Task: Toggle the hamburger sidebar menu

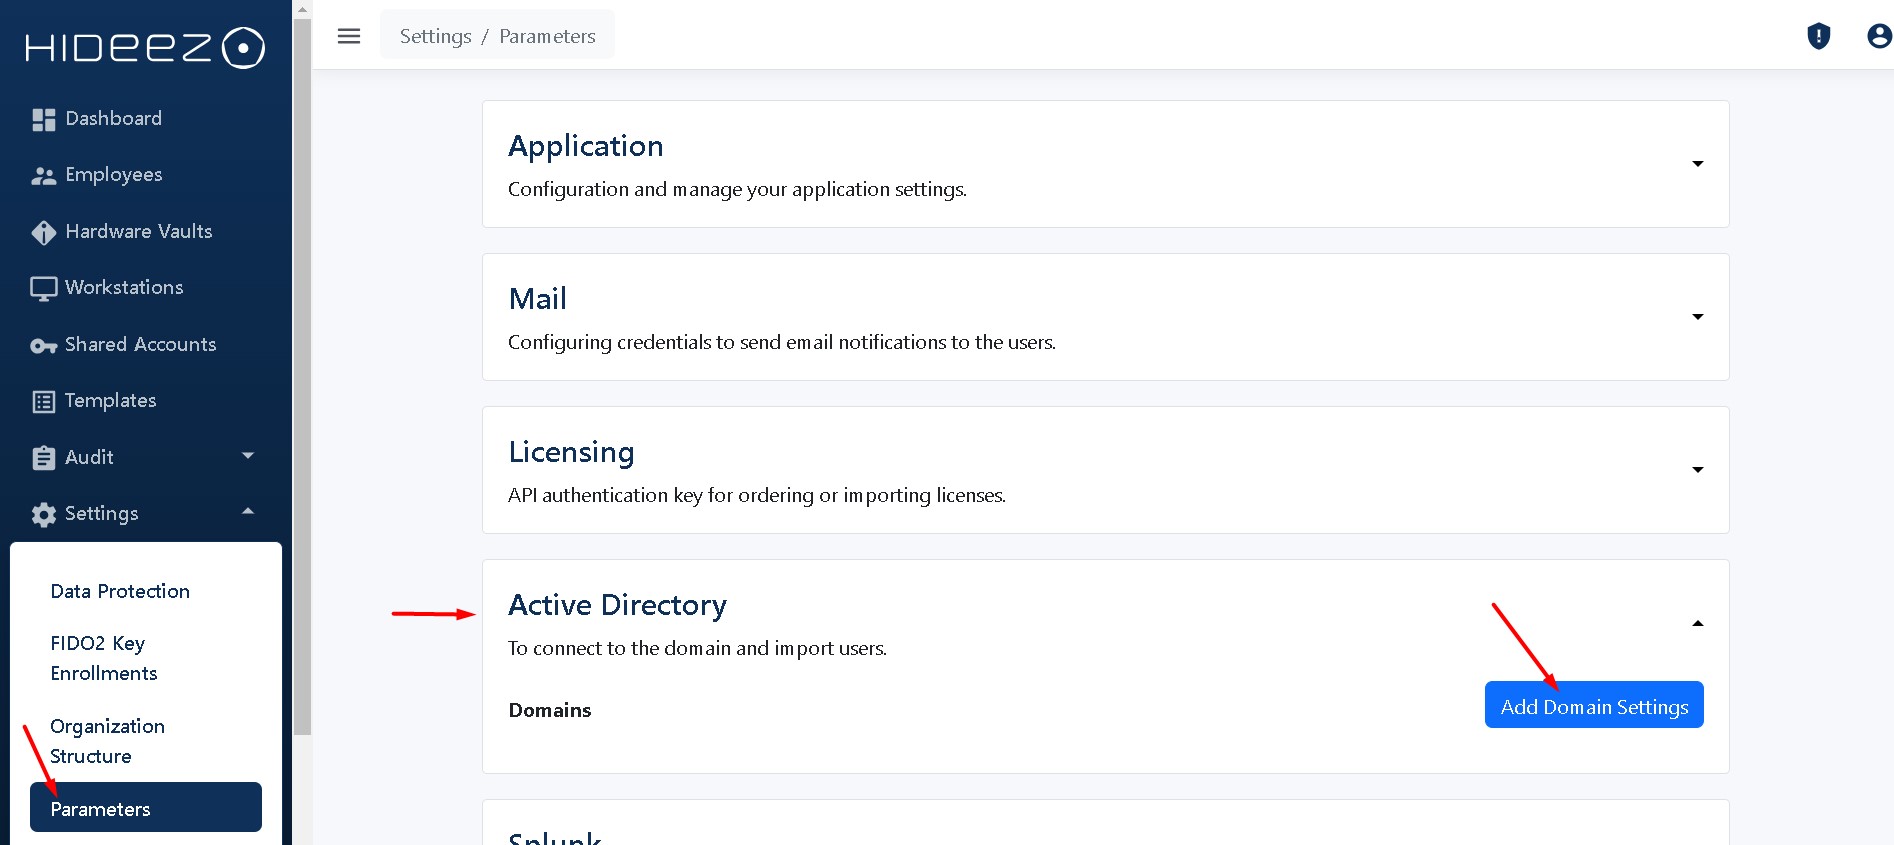Action: tap(349, 37)
